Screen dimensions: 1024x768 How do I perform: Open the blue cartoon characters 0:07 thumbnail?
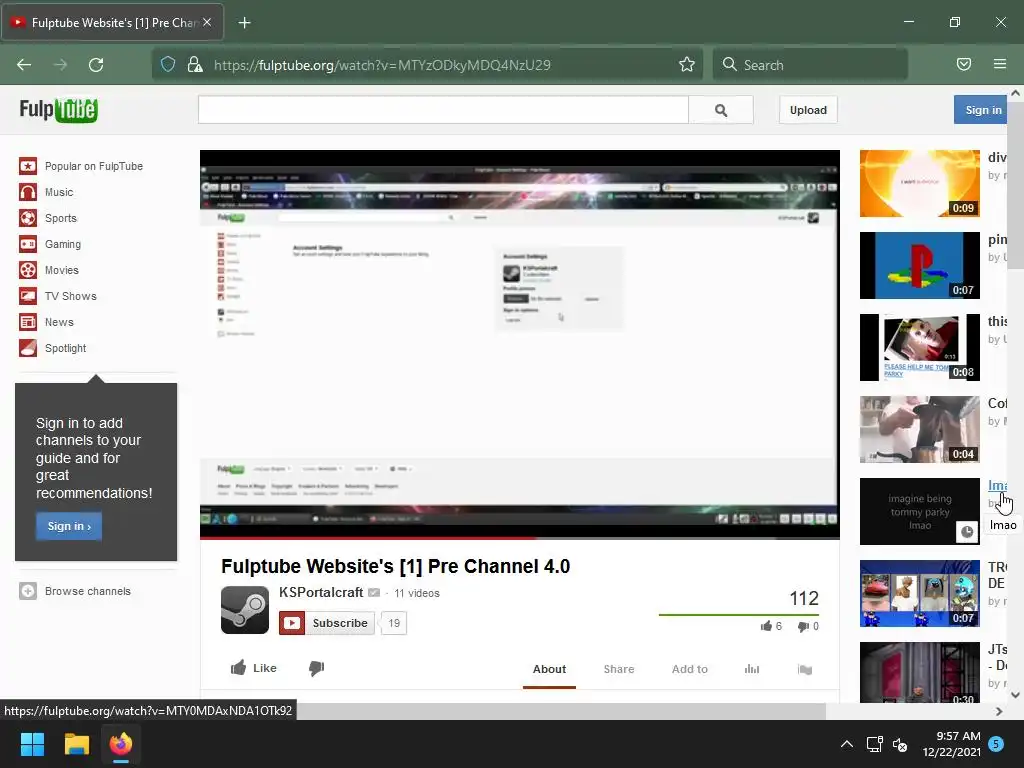tap(920, 593)
